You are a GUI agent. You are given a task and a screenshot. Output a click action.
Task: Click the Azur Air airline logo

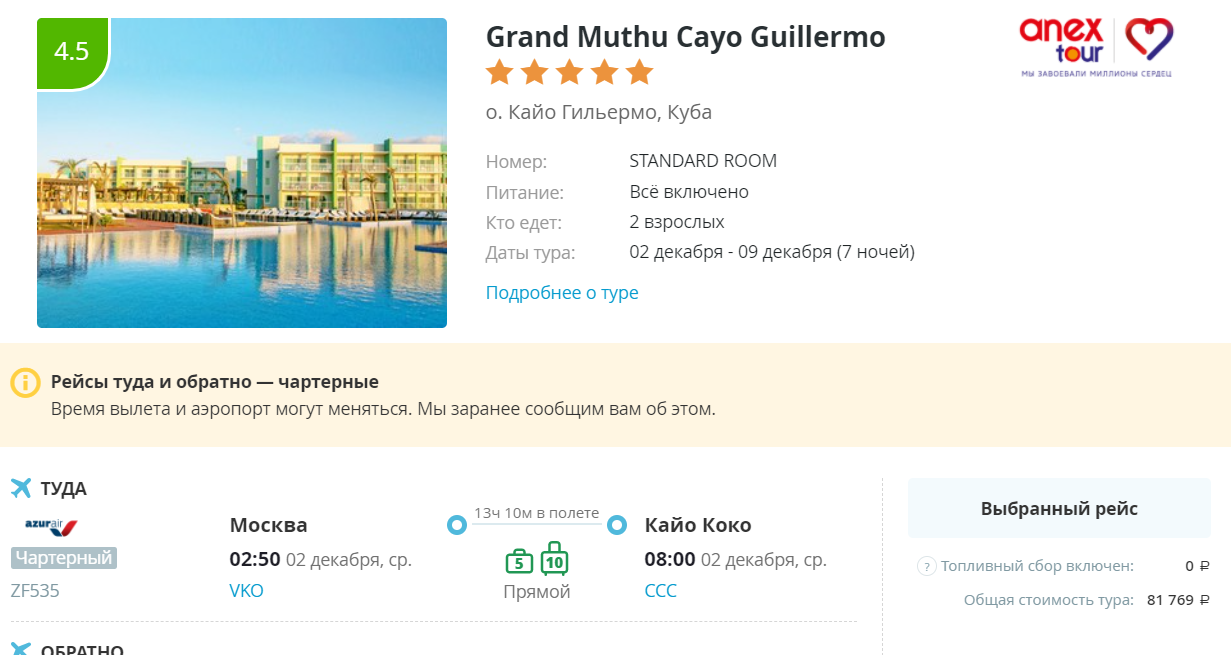click(x=51, y=526)
